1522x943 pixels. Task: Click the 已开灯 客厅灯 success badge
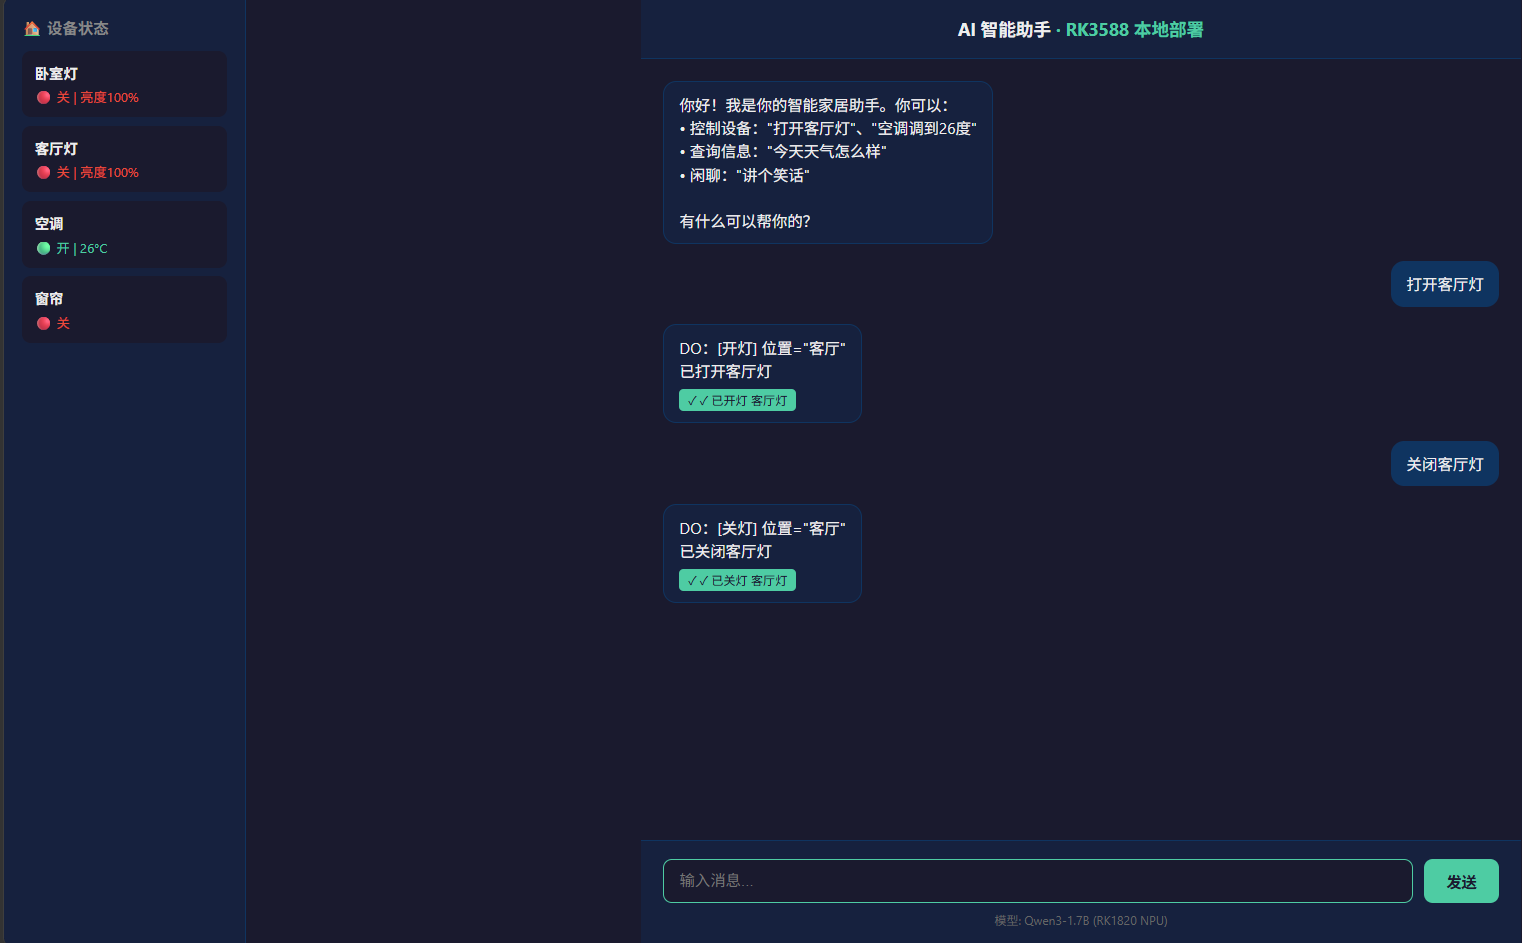click(737, 400)
